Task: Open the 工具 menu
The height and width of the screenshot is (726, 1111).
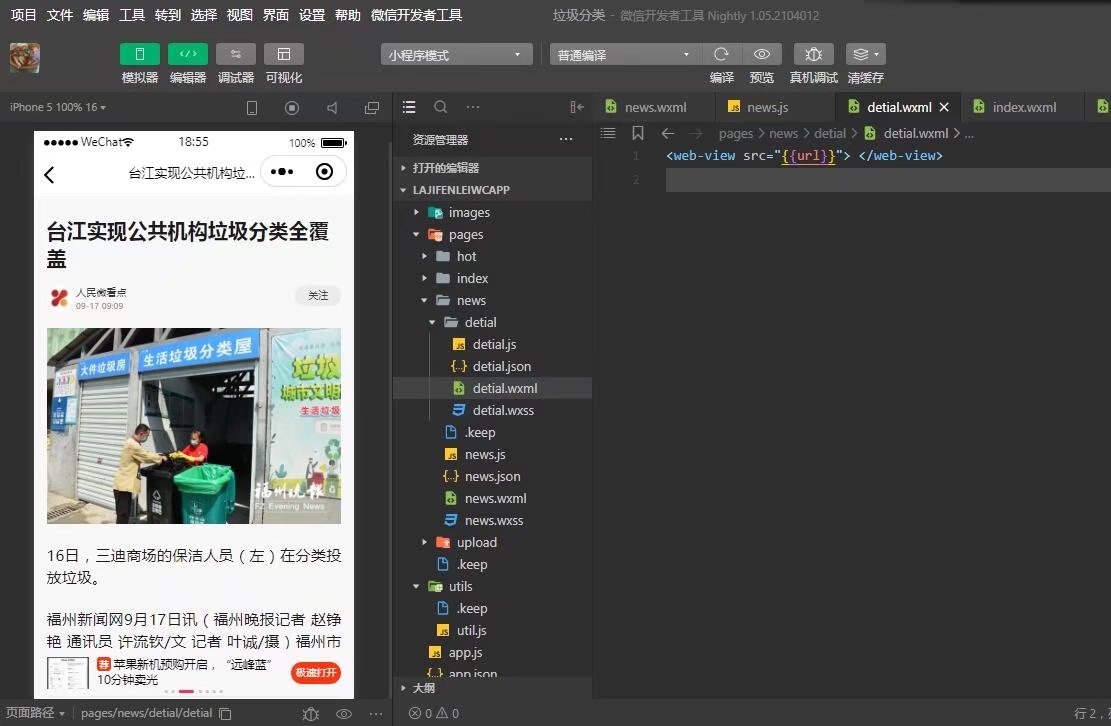Action: tap(132, 15)
